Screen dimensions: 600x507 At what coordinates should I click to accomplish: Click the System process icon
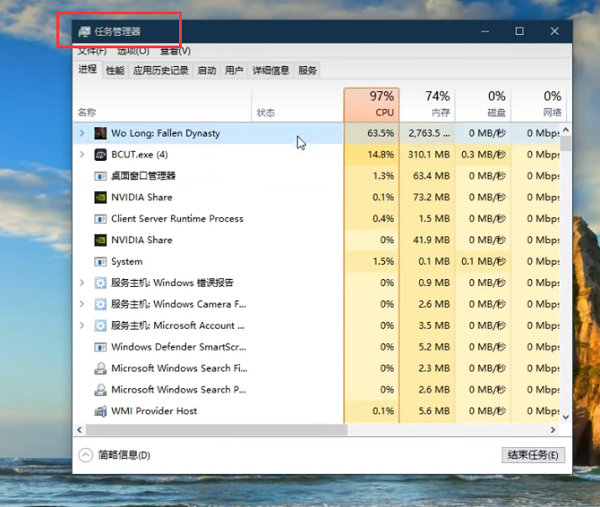pos(101,262)
